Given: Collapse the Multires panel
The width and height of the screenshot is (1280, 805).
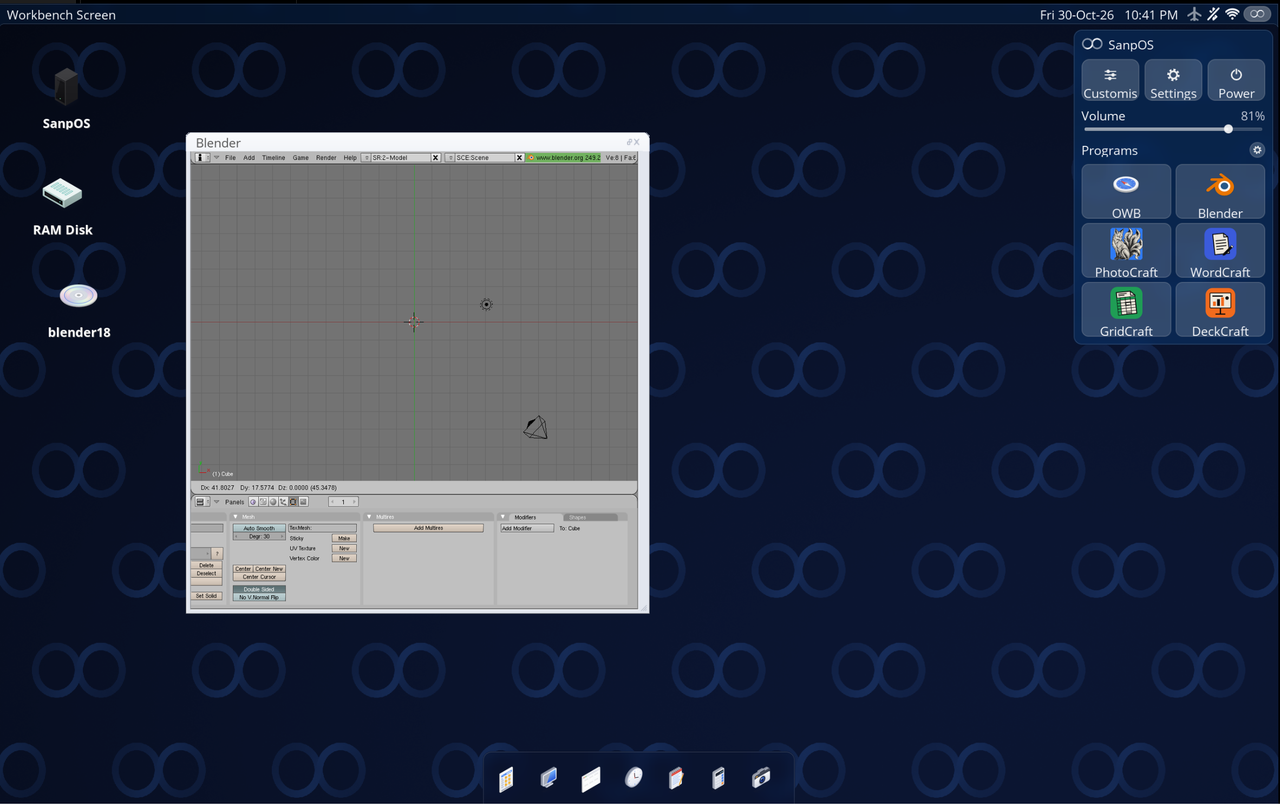Looking at the screenshot, I should click(369, 517).
